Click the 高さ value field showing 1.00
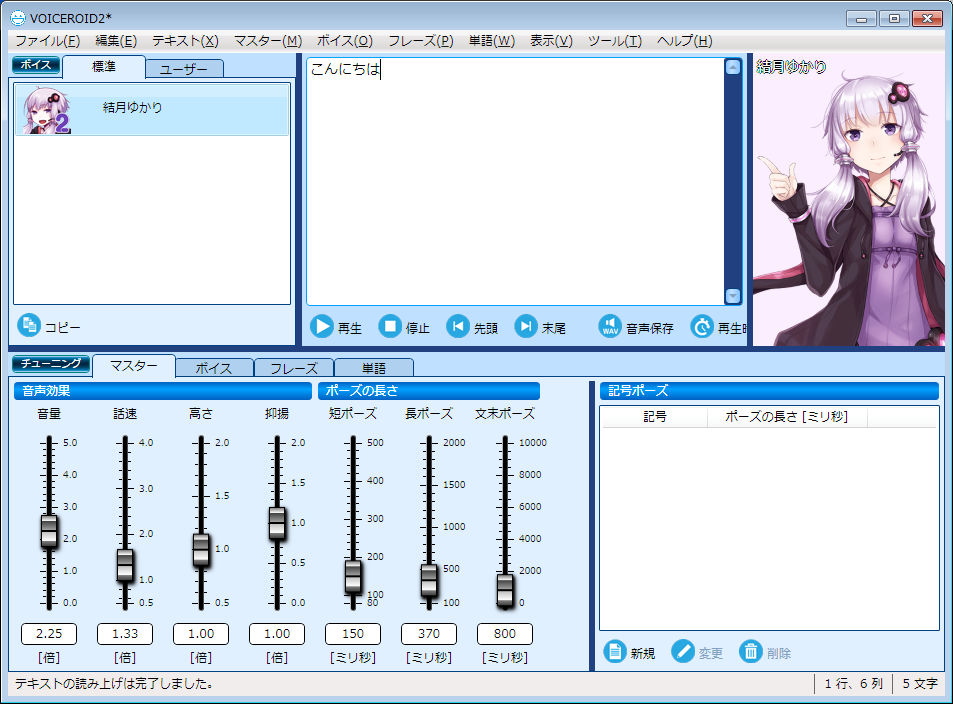Screen dimensions: 953x704 (x=201, y=633)
